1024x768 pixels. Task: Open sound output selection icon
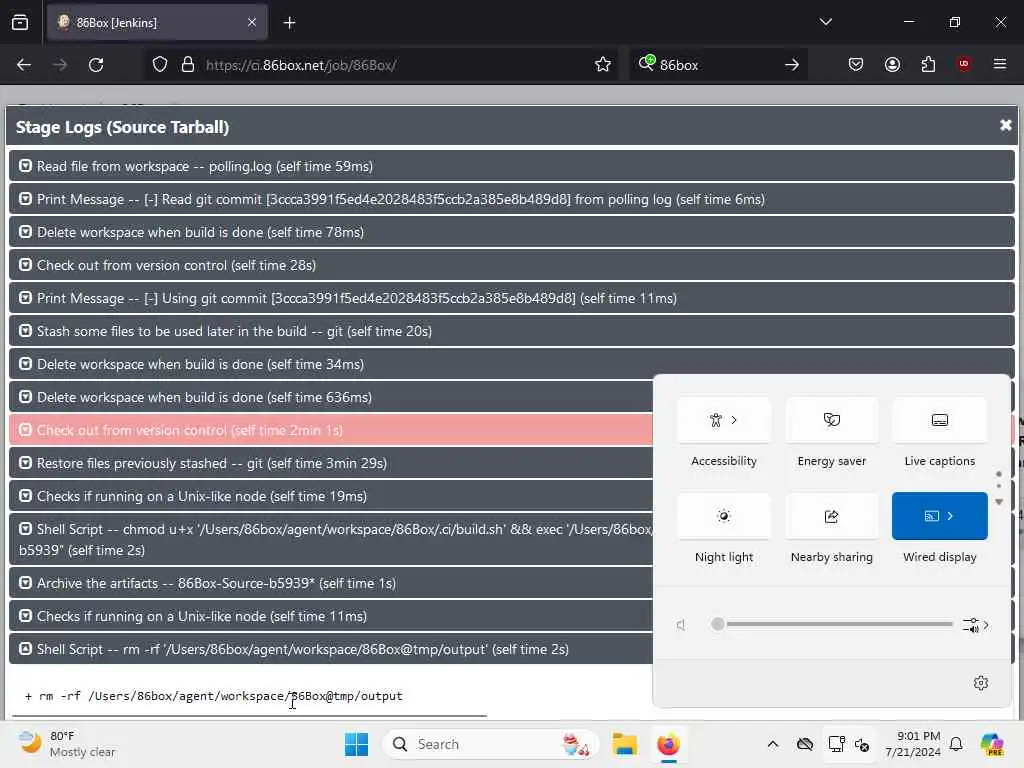(x=975, y=625)
